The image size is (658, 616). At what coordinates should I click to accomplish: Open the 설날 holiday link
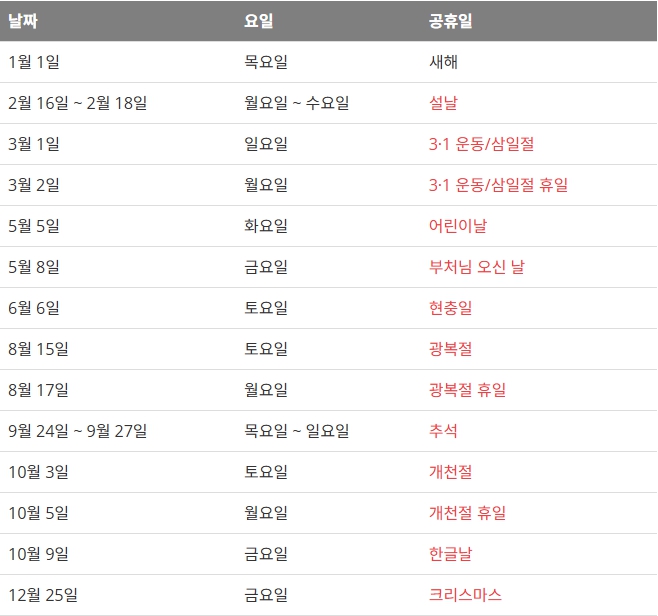click(443, 103)
